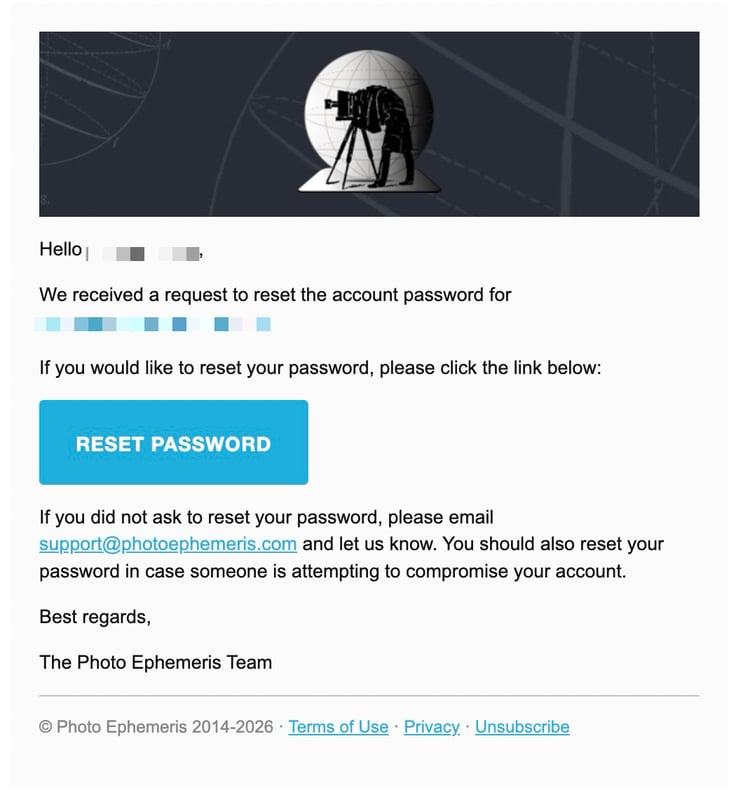The height and width of the screenshot is (800, 743).
Task: Click the 'compromise your account' text line
Action: [x=333, y=571]
